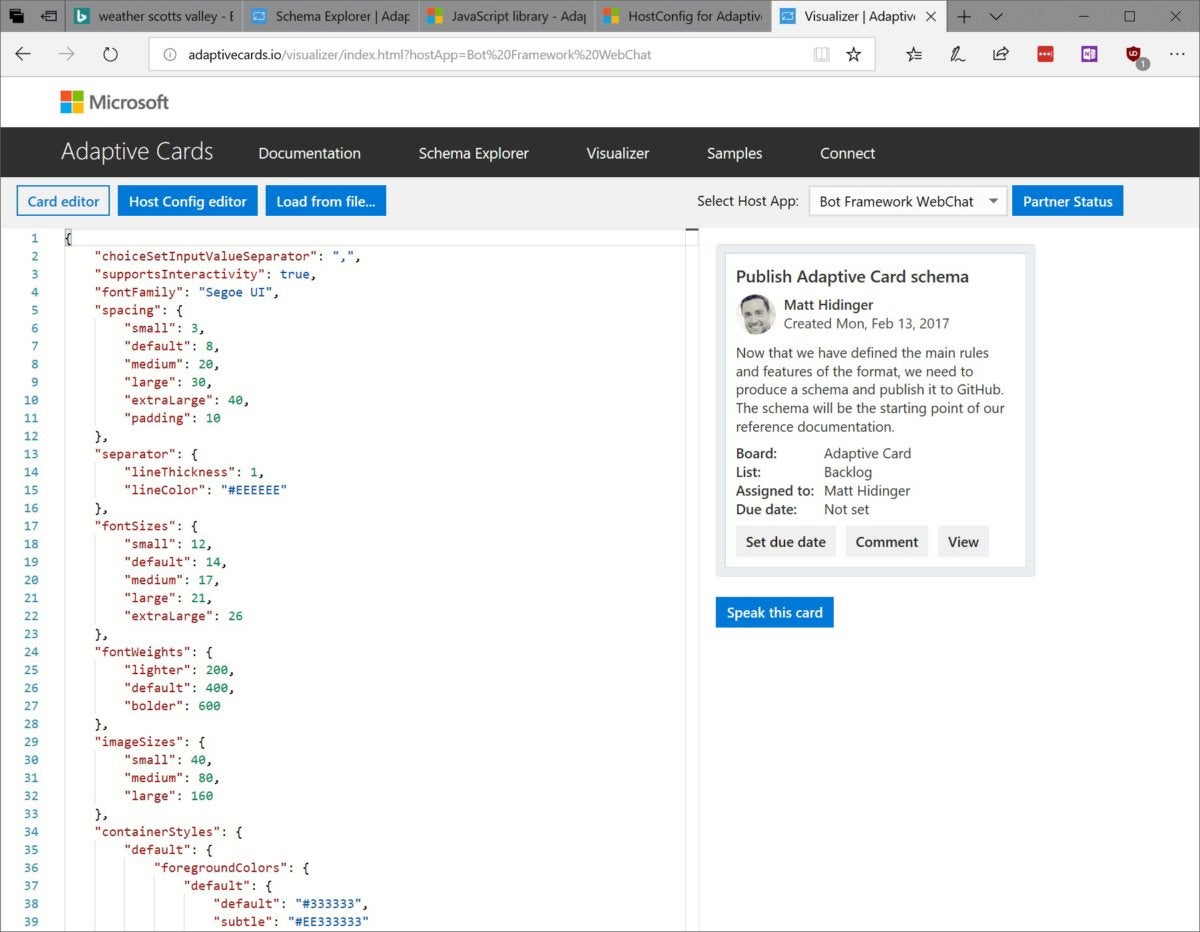The image size is (1200, 932).
Task: Click the card title Publish Adaptive Card schema
Action: click(x=852, y=277)
